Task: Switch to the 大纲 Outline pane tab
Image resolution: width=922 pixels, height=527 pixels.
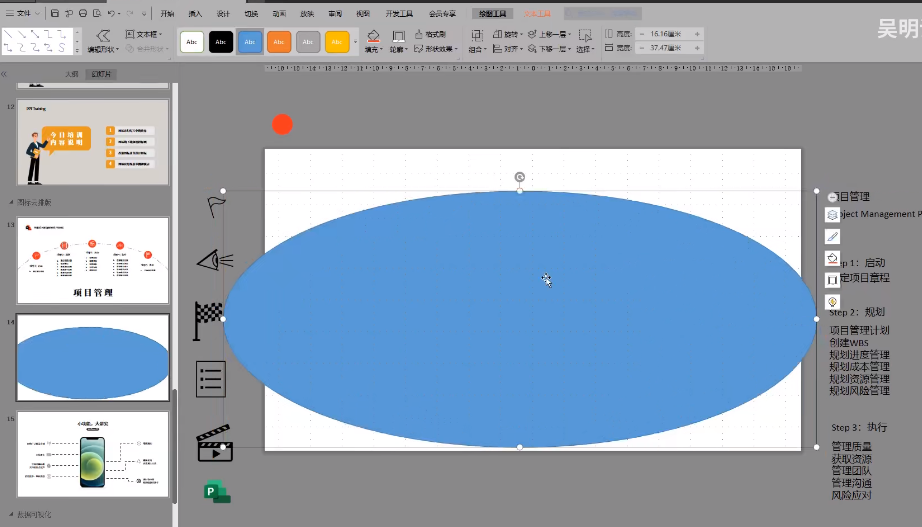Action: tap(71, 74)
